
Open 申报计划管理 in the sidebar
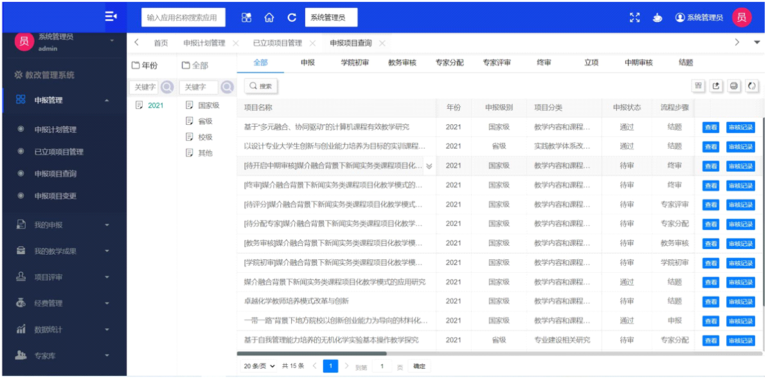[55, 130]
